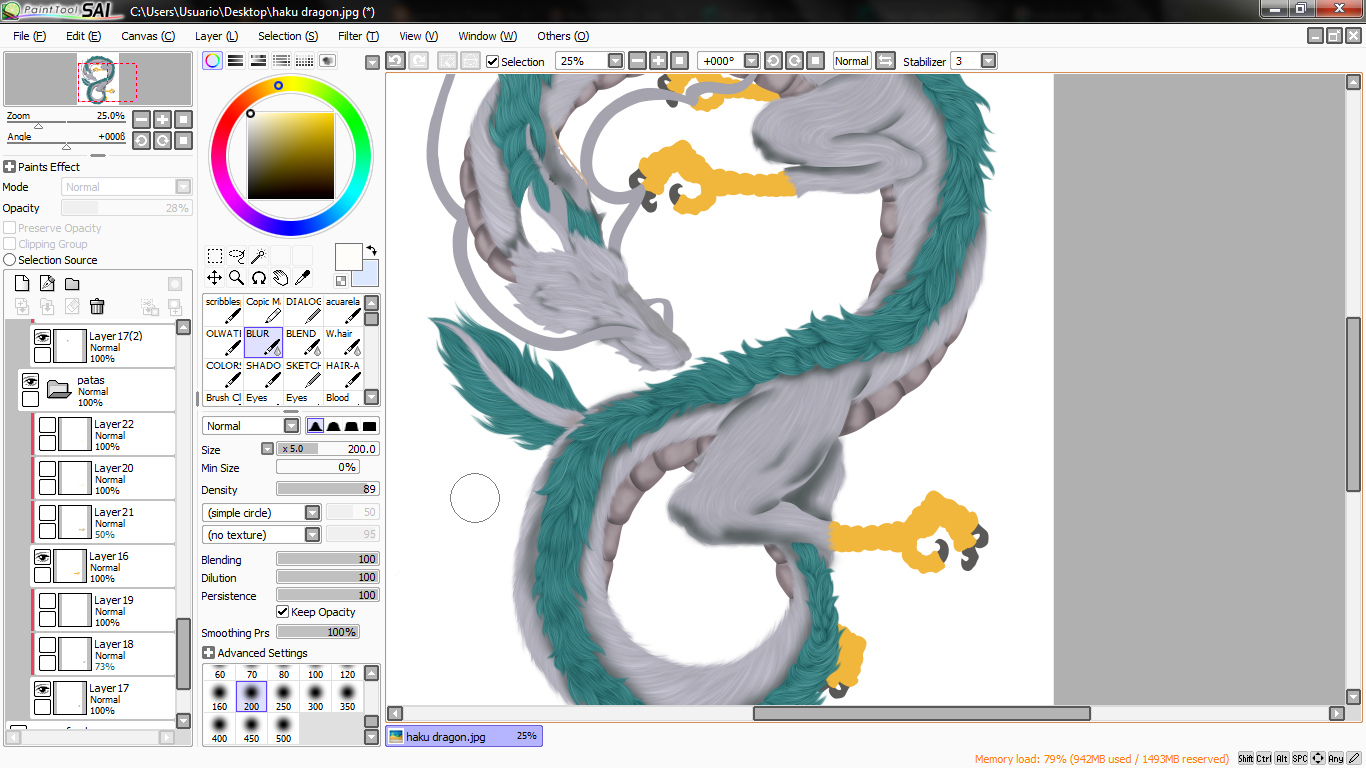Choose the Copic M. marker preset
This screenshot has height=768, width=1366.
[263, 310]
